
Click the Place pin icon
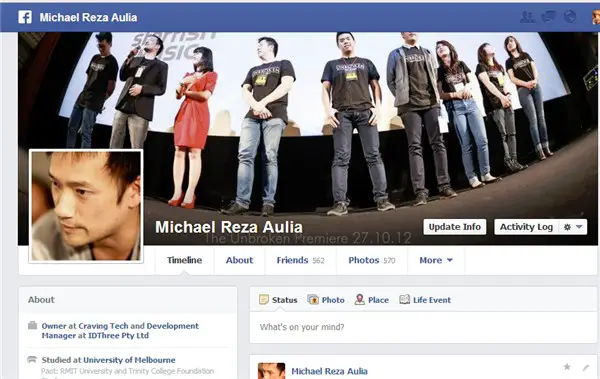click(359, 299)
